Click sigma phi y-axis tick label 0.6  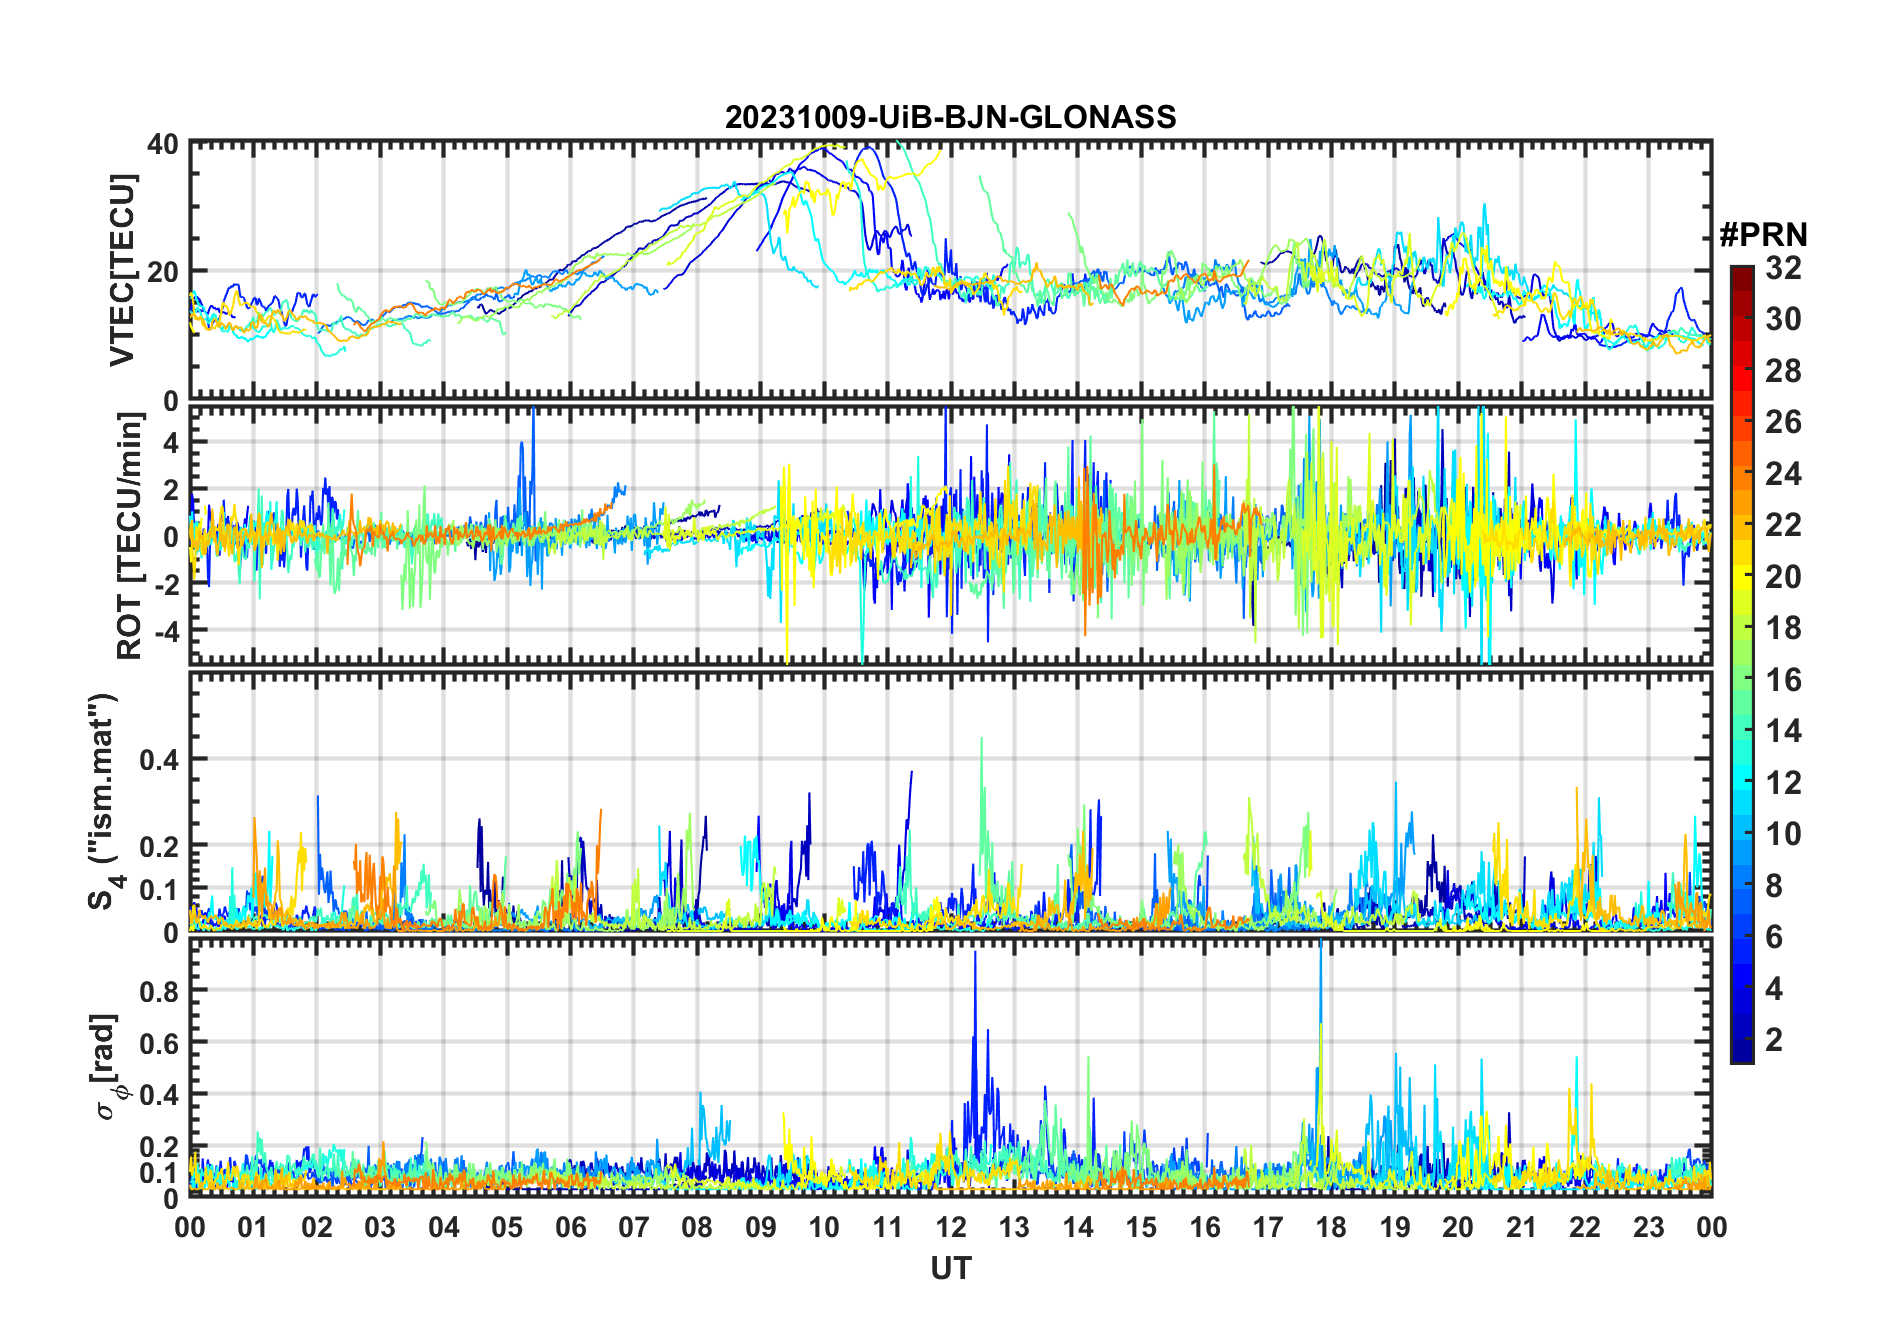coord(159,1043)
